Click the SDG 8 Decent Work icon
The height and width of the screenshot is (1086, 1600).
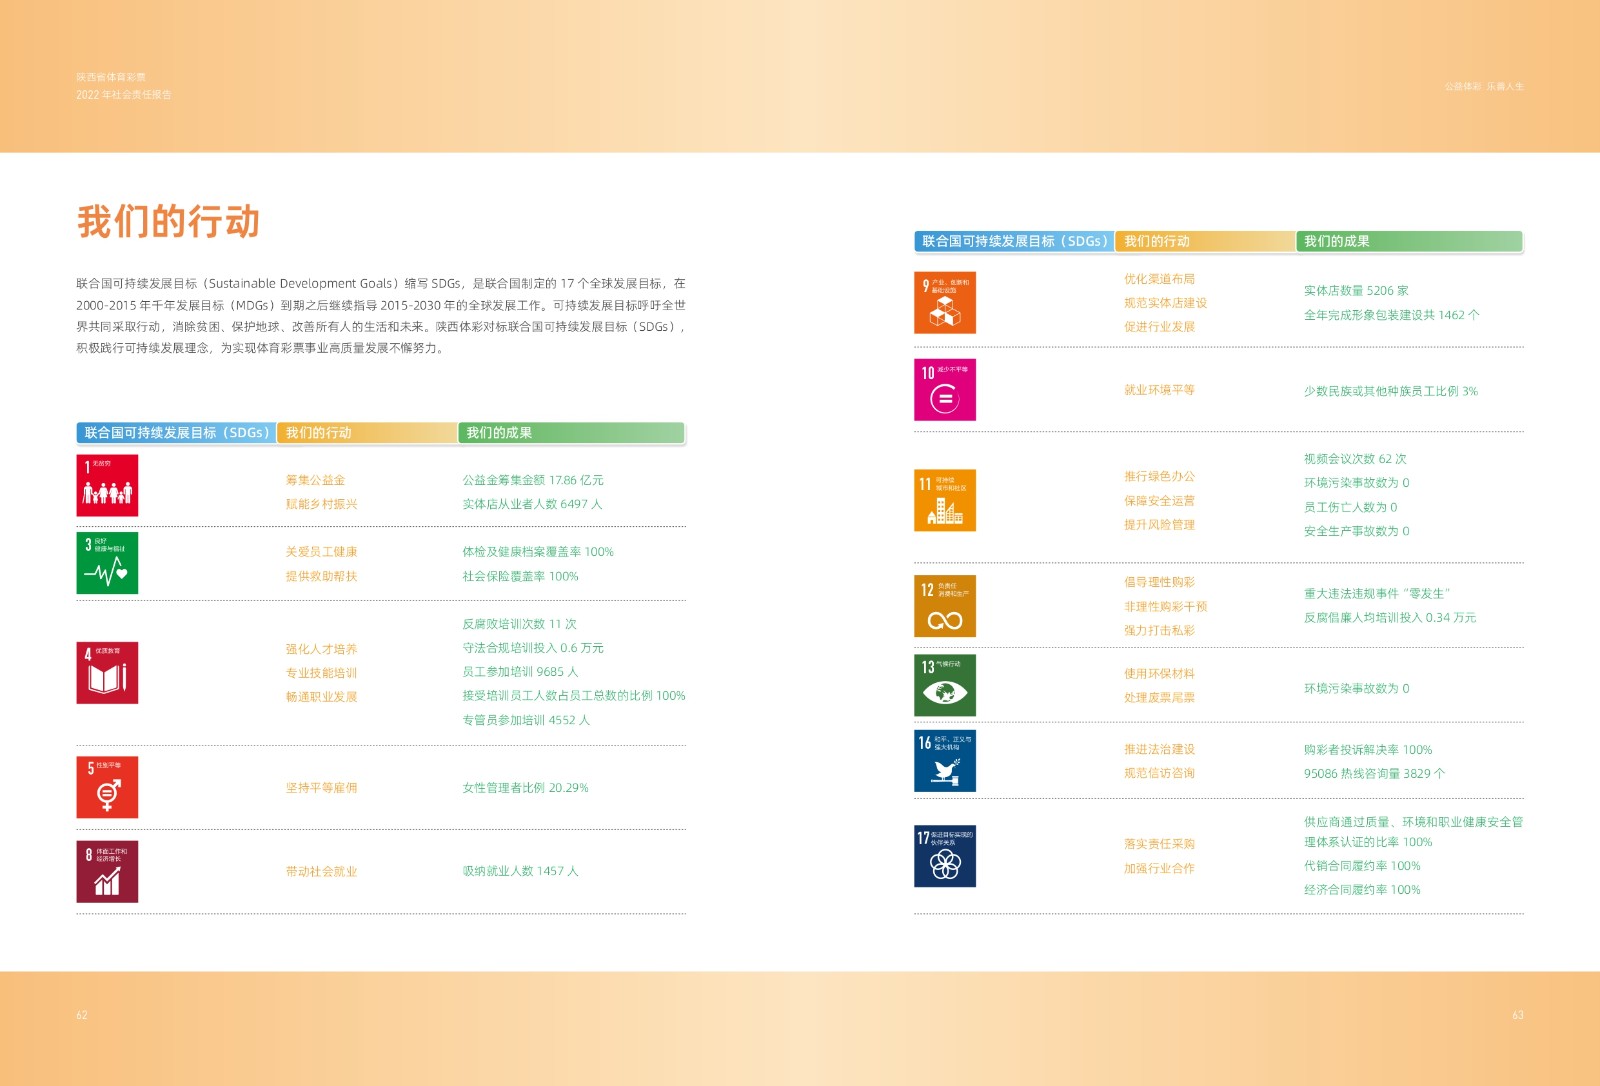107,871
